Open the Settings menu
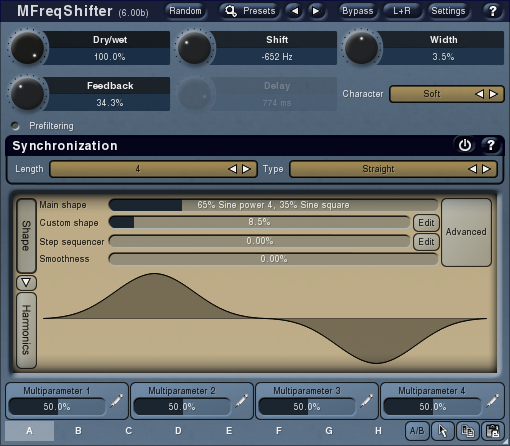Viewport: 510px width, 446px height. [448, 11]
